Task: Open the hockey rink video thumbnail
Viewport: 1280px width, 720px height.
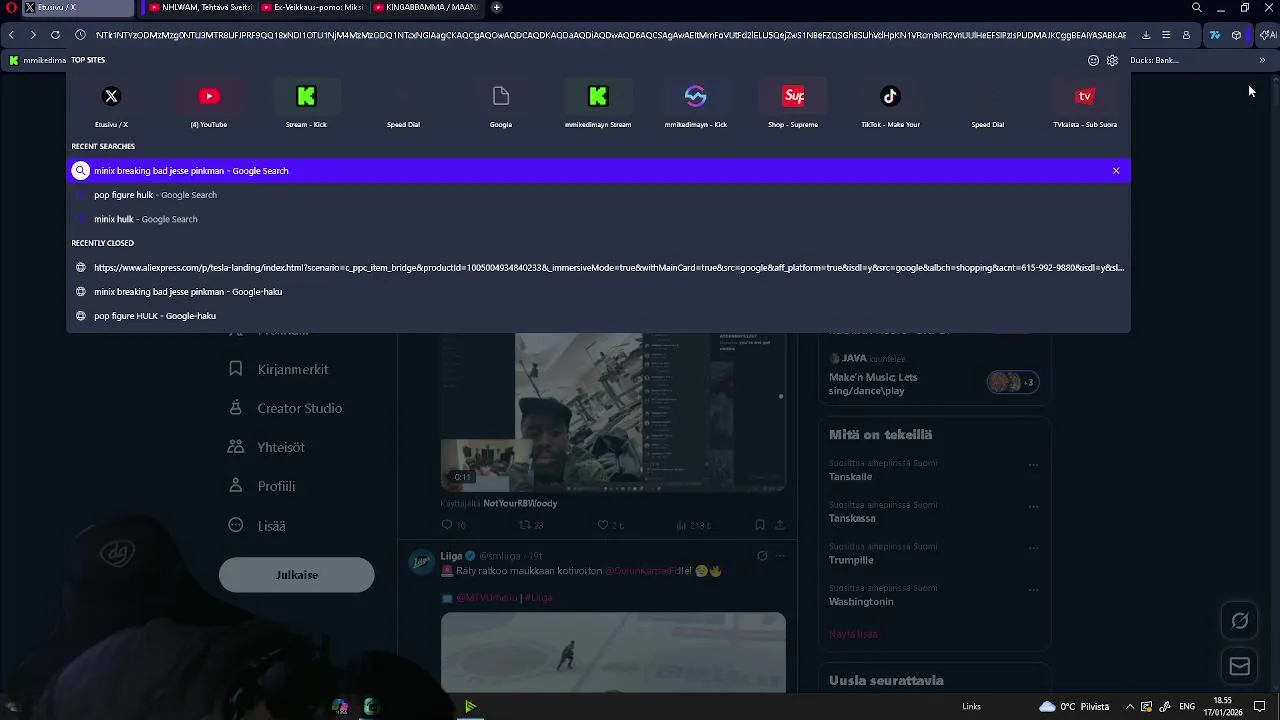Action: tap(613, 652)
